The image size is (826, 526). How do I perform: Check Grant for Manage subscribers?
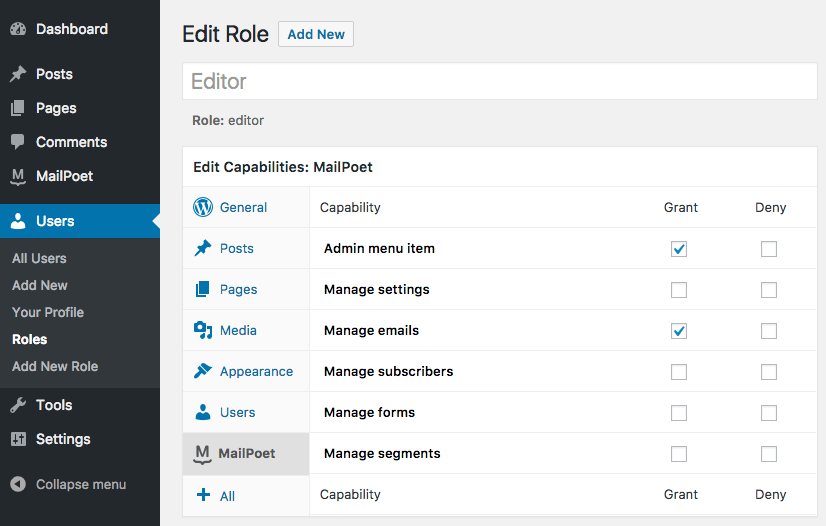(x=678, y=372)
